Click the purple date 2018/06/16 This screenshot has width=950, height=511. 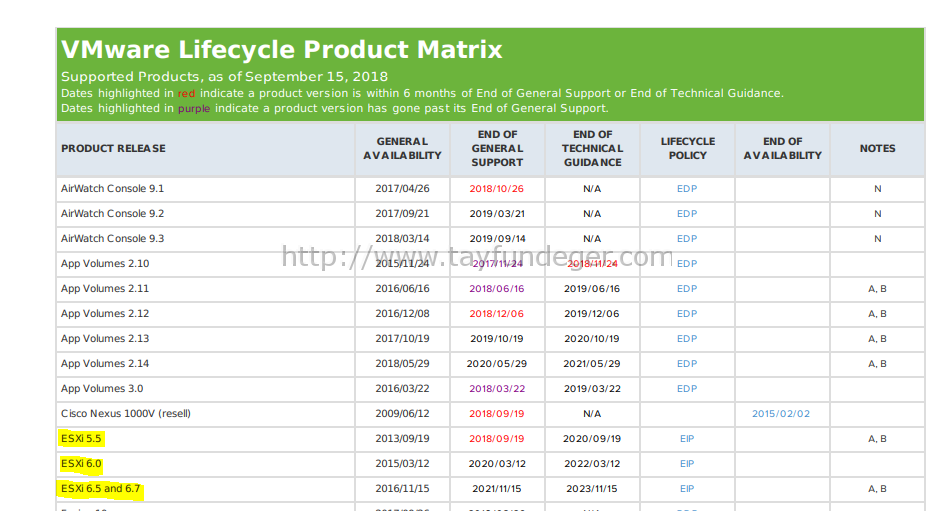(x=497, y=289)
